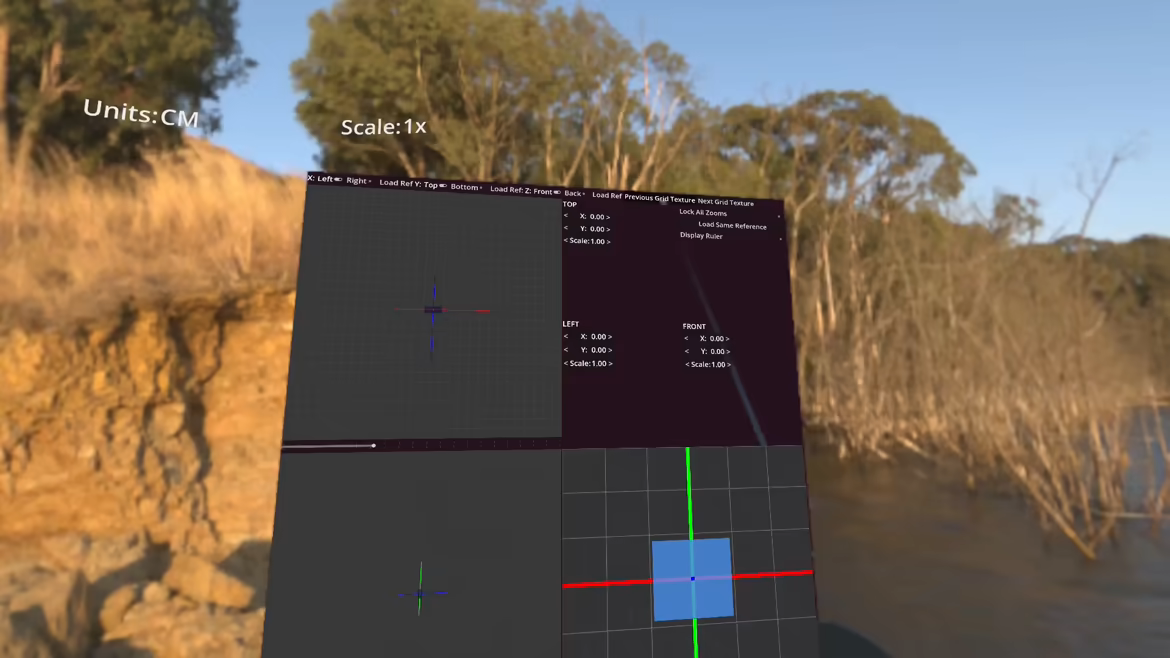1170x658 pixels.
Task: Toggle the Bottom view switch
Action: 481,187
